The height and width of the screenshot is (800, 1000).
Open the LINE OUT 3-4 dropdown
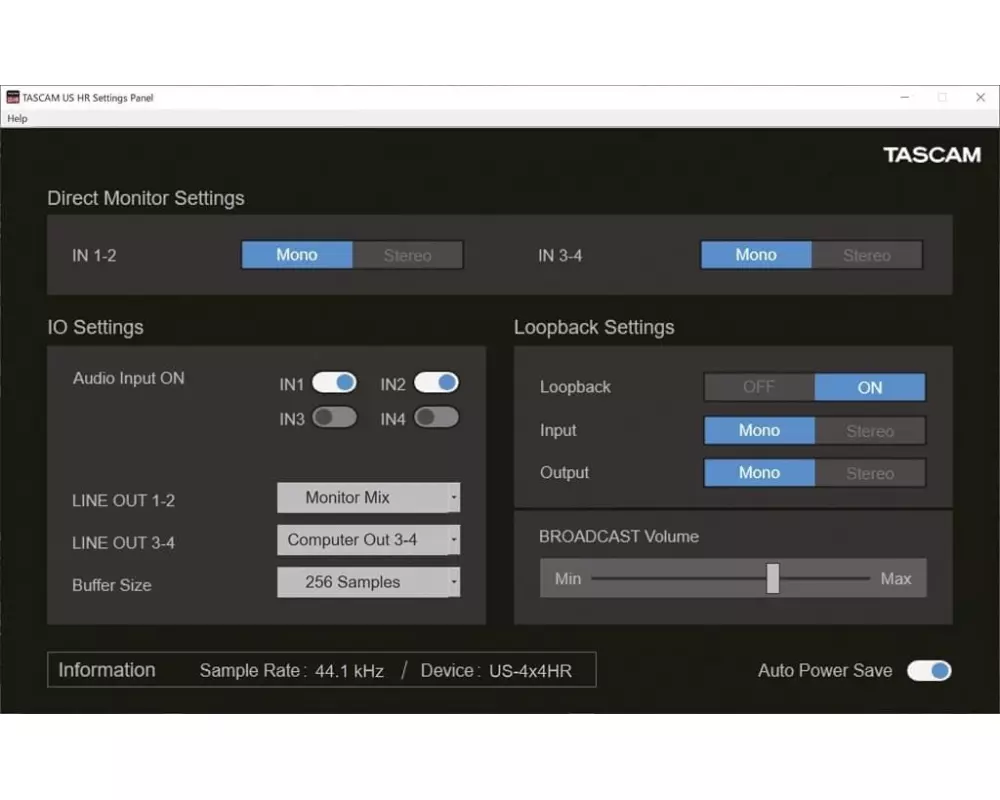(368, 540)
